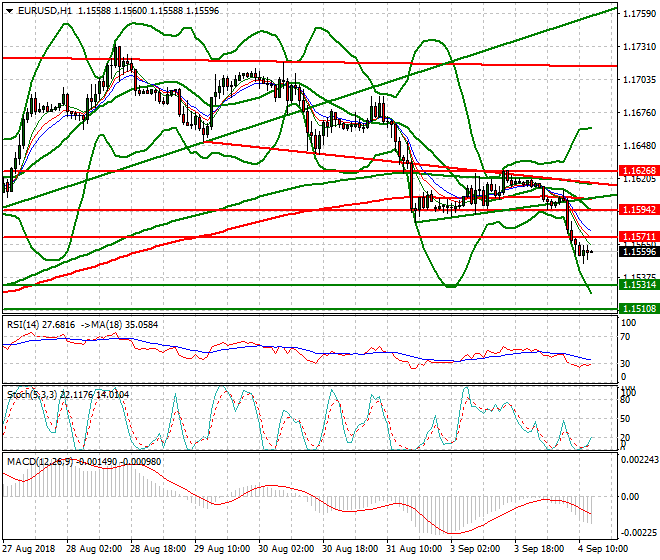The width and height of the screenshot is (660, 560).
Task: Click the Stochastic scale value 50
Action: (625, 419)
